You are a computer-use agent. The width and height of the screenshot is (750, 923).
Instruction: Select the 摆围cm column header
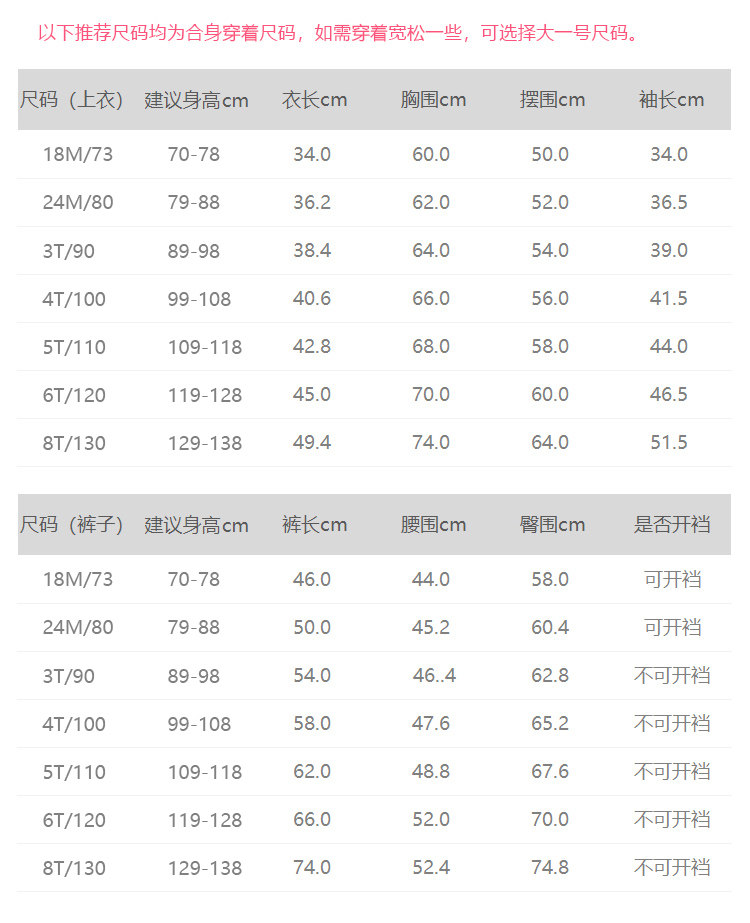click(552, 100)
